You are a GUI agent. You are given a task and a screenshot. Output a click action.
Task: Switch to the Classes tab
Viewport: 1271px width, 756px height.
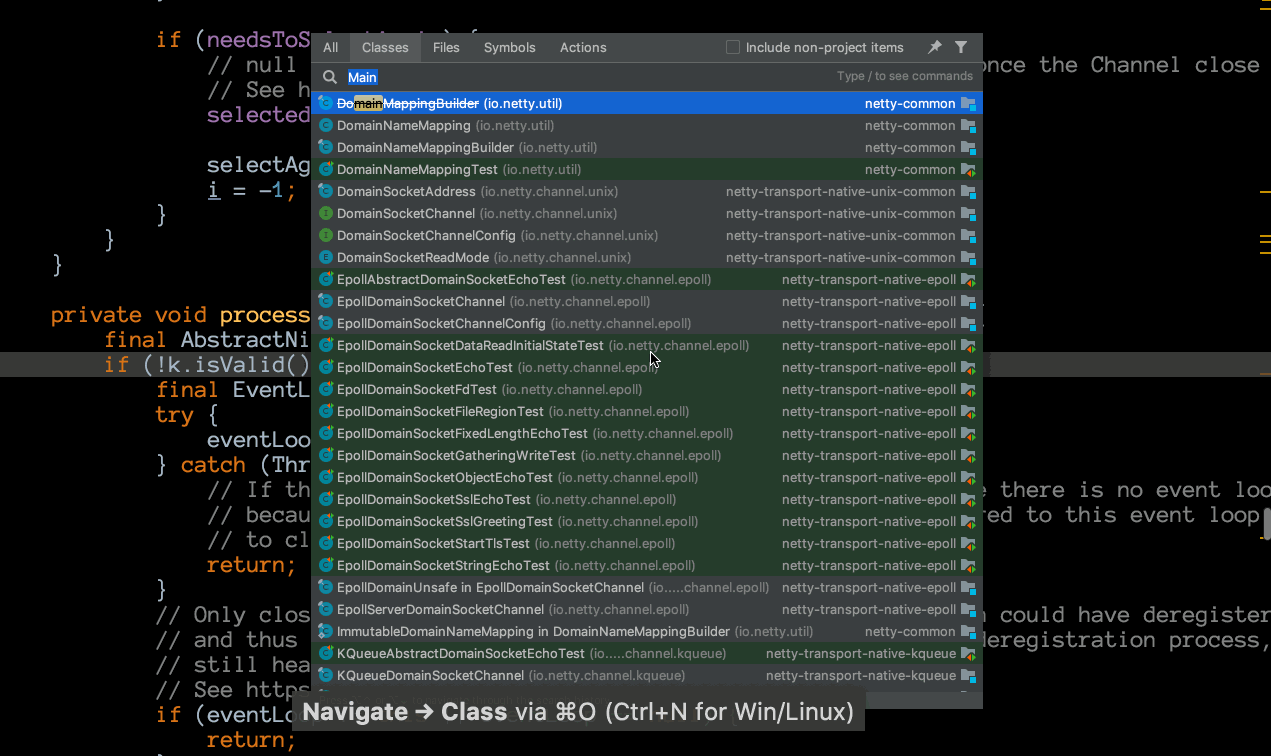[385, 47]
